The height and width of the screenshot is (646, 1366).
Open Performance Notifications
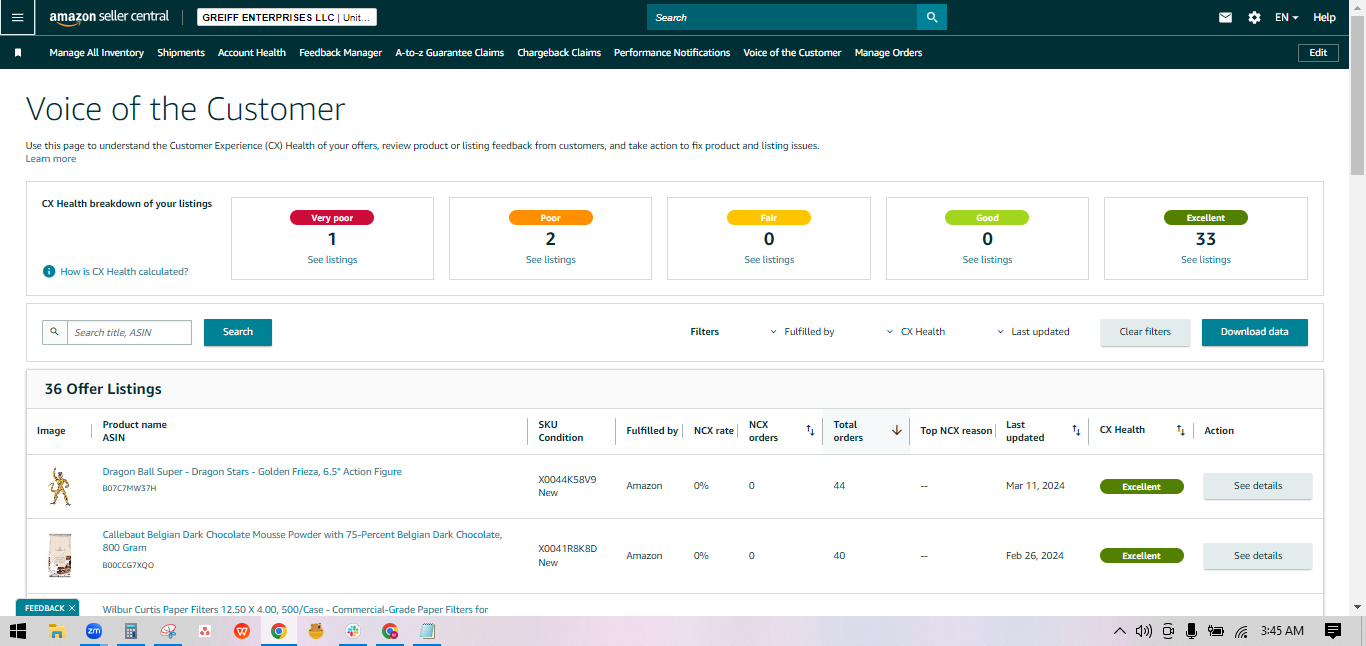point(672,53)
